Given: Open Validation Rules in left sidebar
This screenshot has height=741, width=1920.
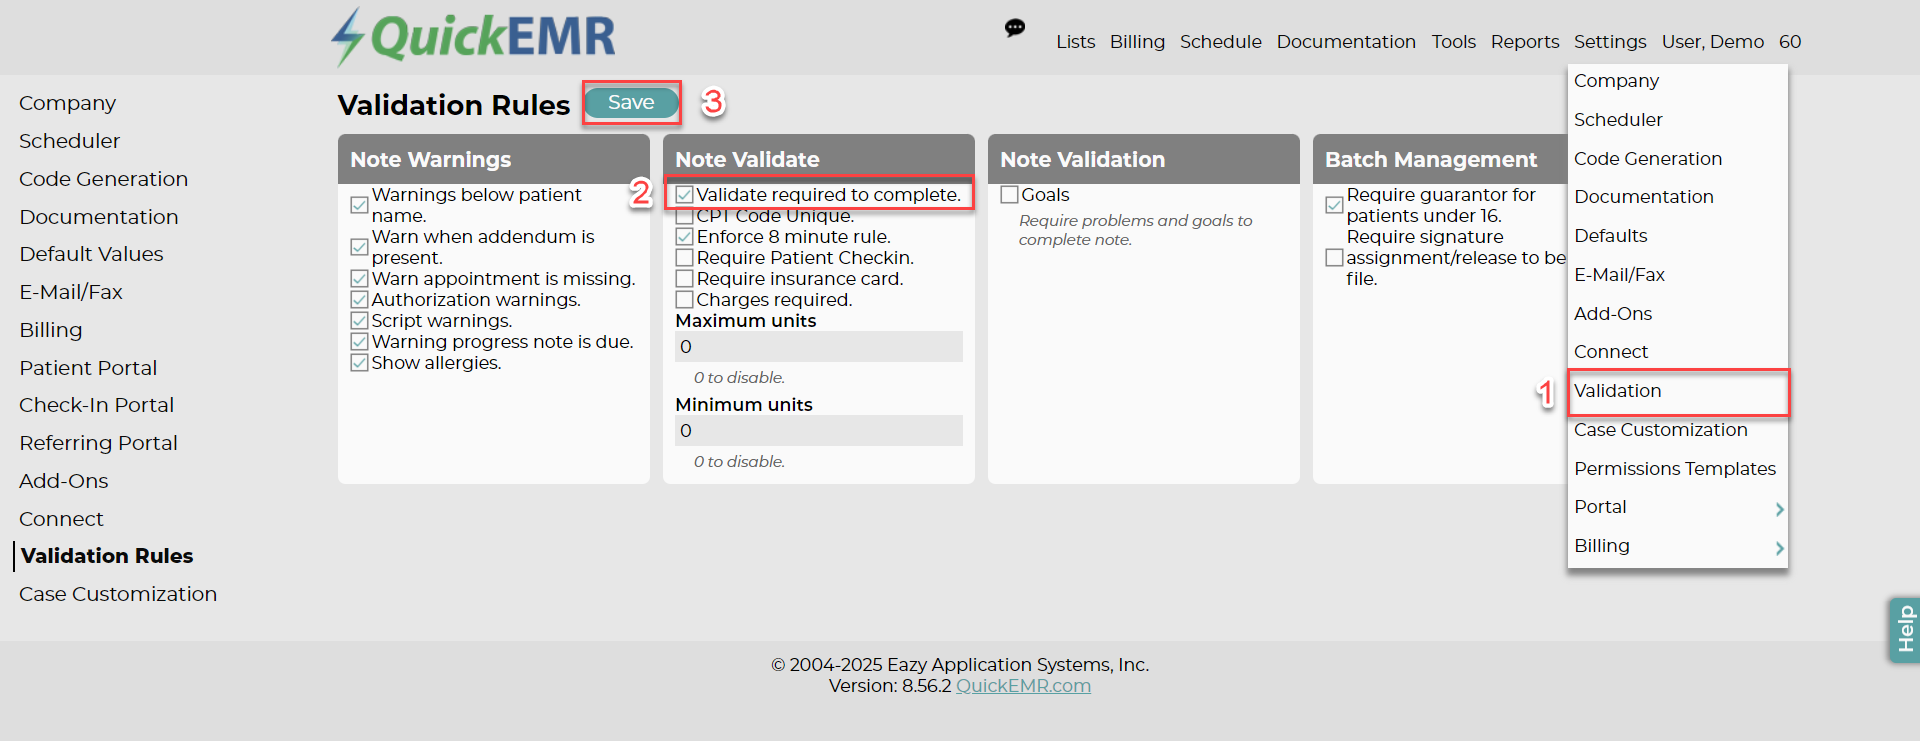Looking at the screenshot, I should click(x=107, y=556).
